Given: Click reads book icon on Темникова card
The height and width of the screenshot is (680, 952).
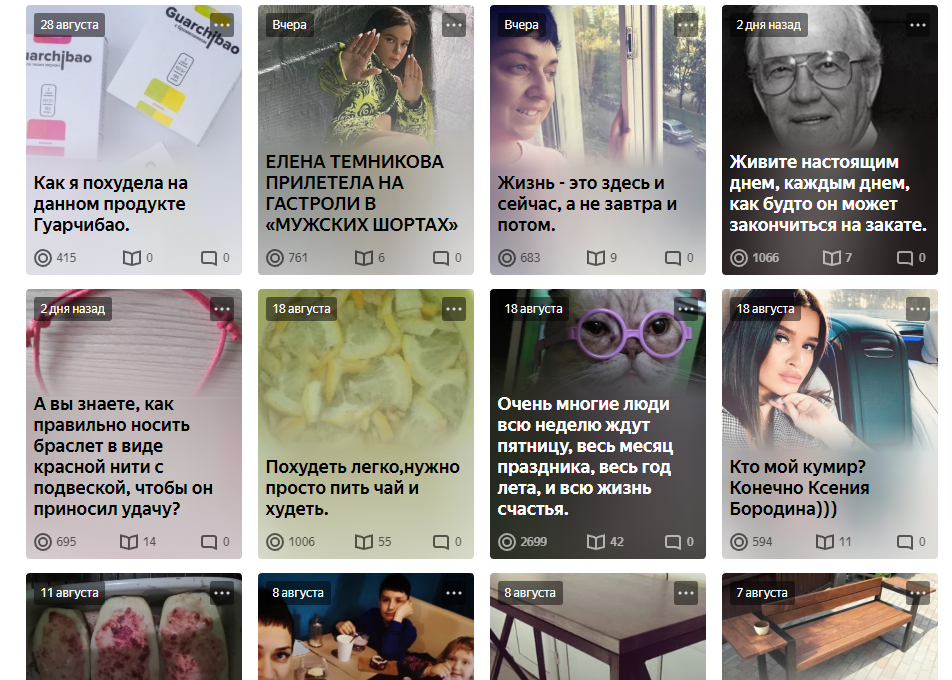Looking at the screenshot, I should [364, 258].
